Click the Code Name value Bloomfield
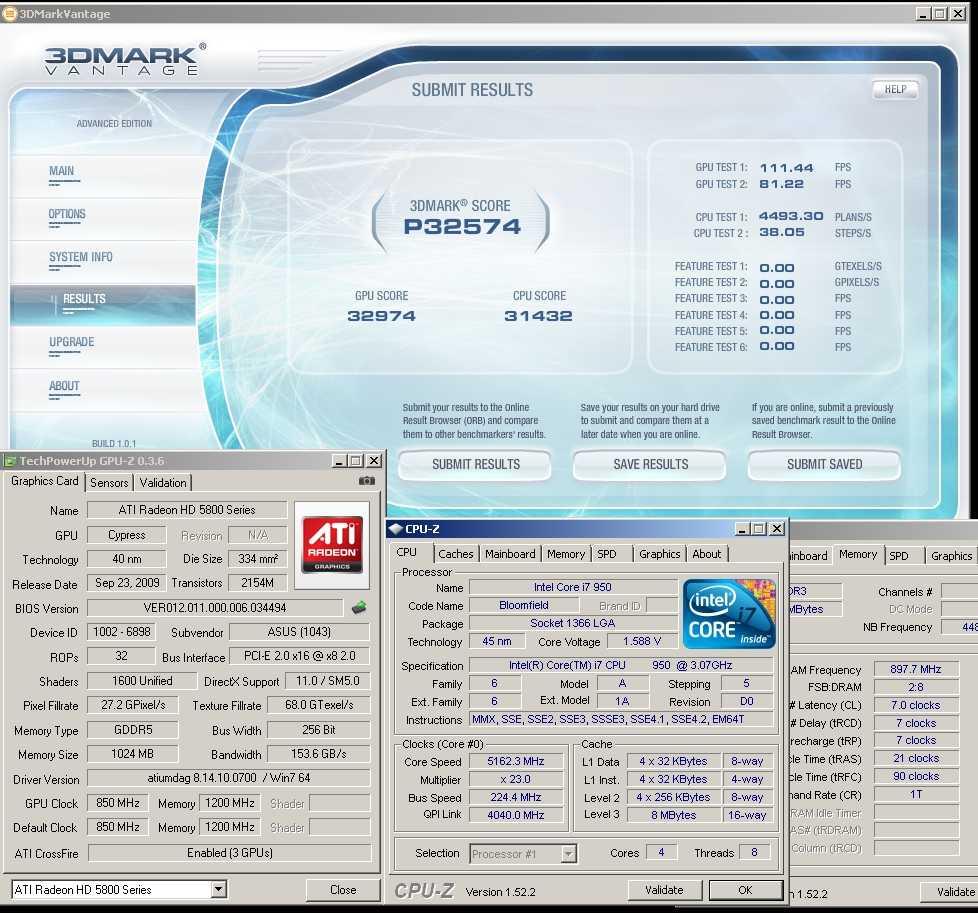The width and height of the screenshot is (978, 913). click(x=524, y=605)
